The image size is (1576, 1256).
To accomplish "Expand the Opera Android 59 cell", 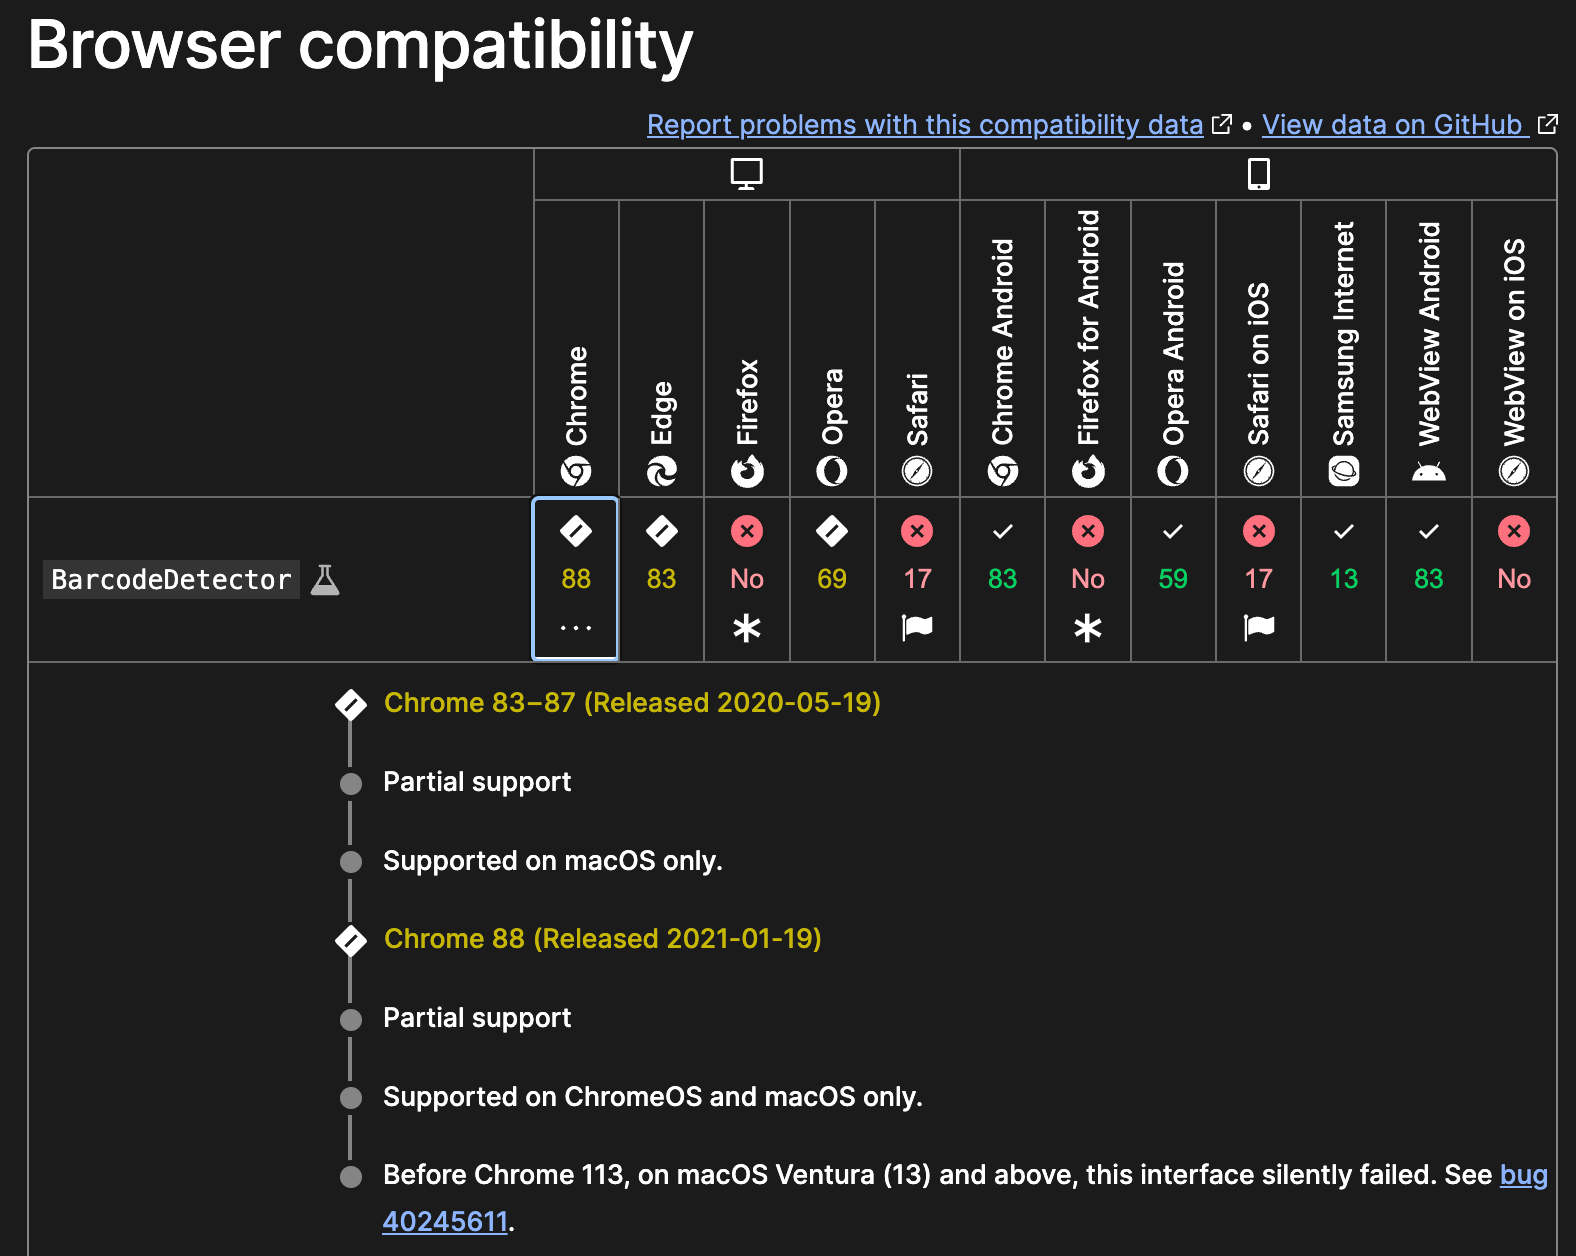I will [1173, 579].
